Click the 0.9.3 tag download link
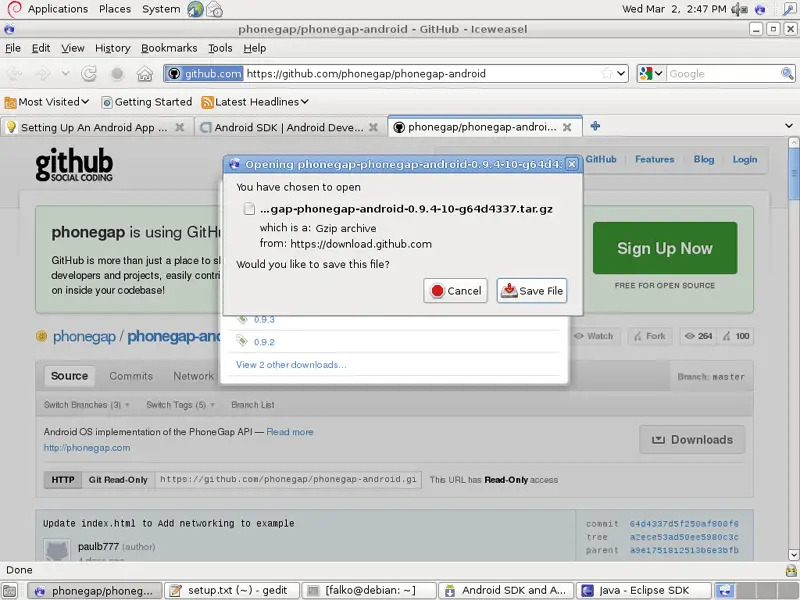800x600 pixels. click(264, 320)
